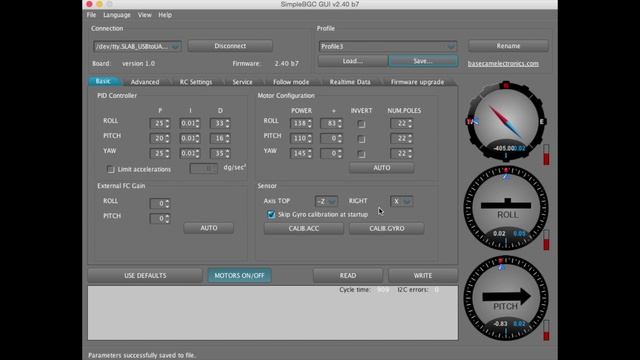This screenshot has width=640, height=360.
Task: Click the CALIB.ACC button
Action: 304,228
